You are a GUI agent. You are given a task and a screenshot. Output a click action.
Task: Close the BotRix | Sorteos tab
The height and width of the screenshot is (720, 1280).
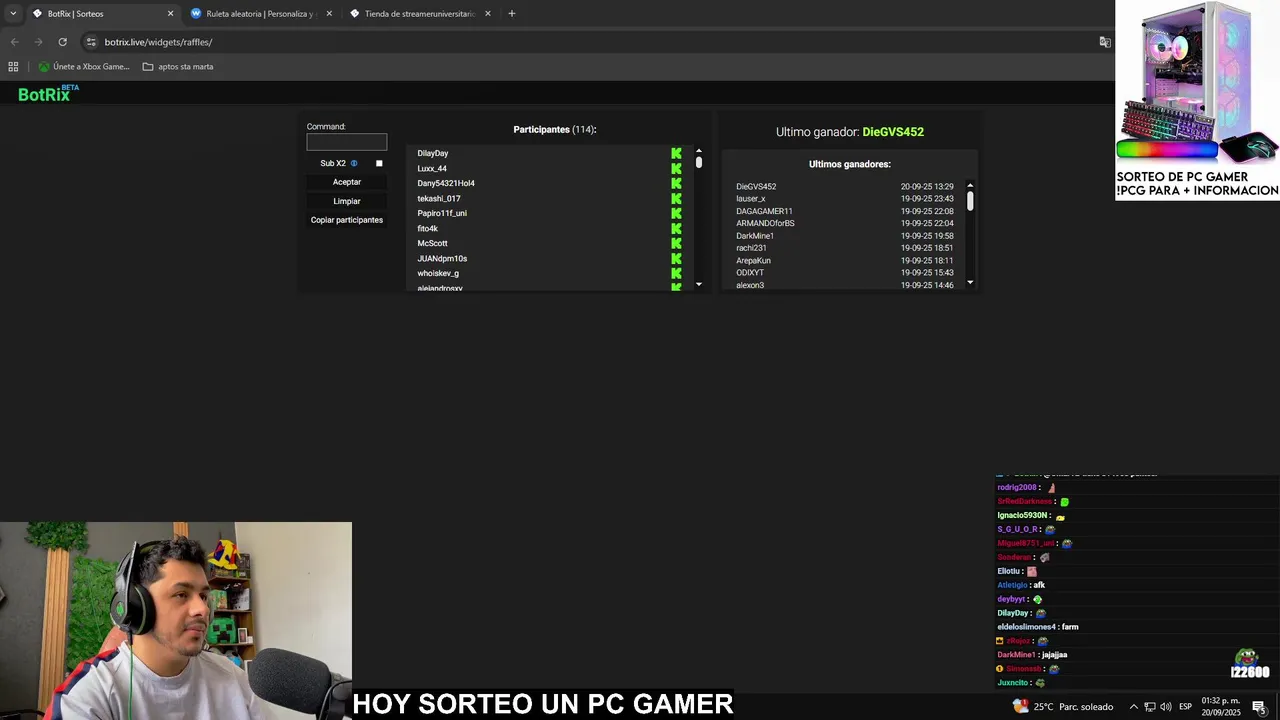tap(170, 14)
